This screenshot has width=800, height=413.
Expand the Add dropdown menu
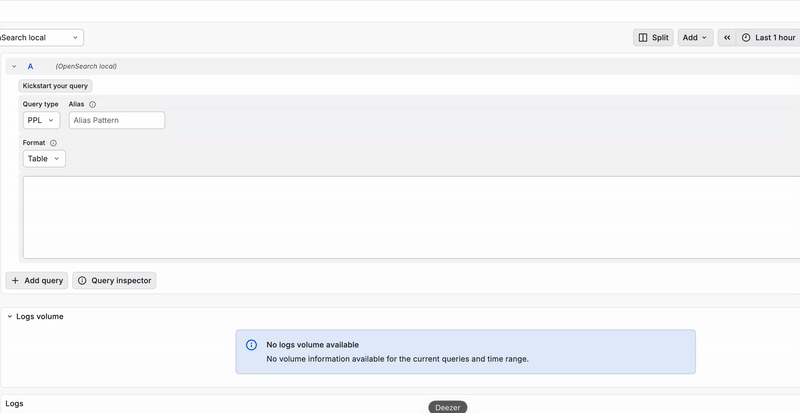pyautogui.click(x=695, y=37)
